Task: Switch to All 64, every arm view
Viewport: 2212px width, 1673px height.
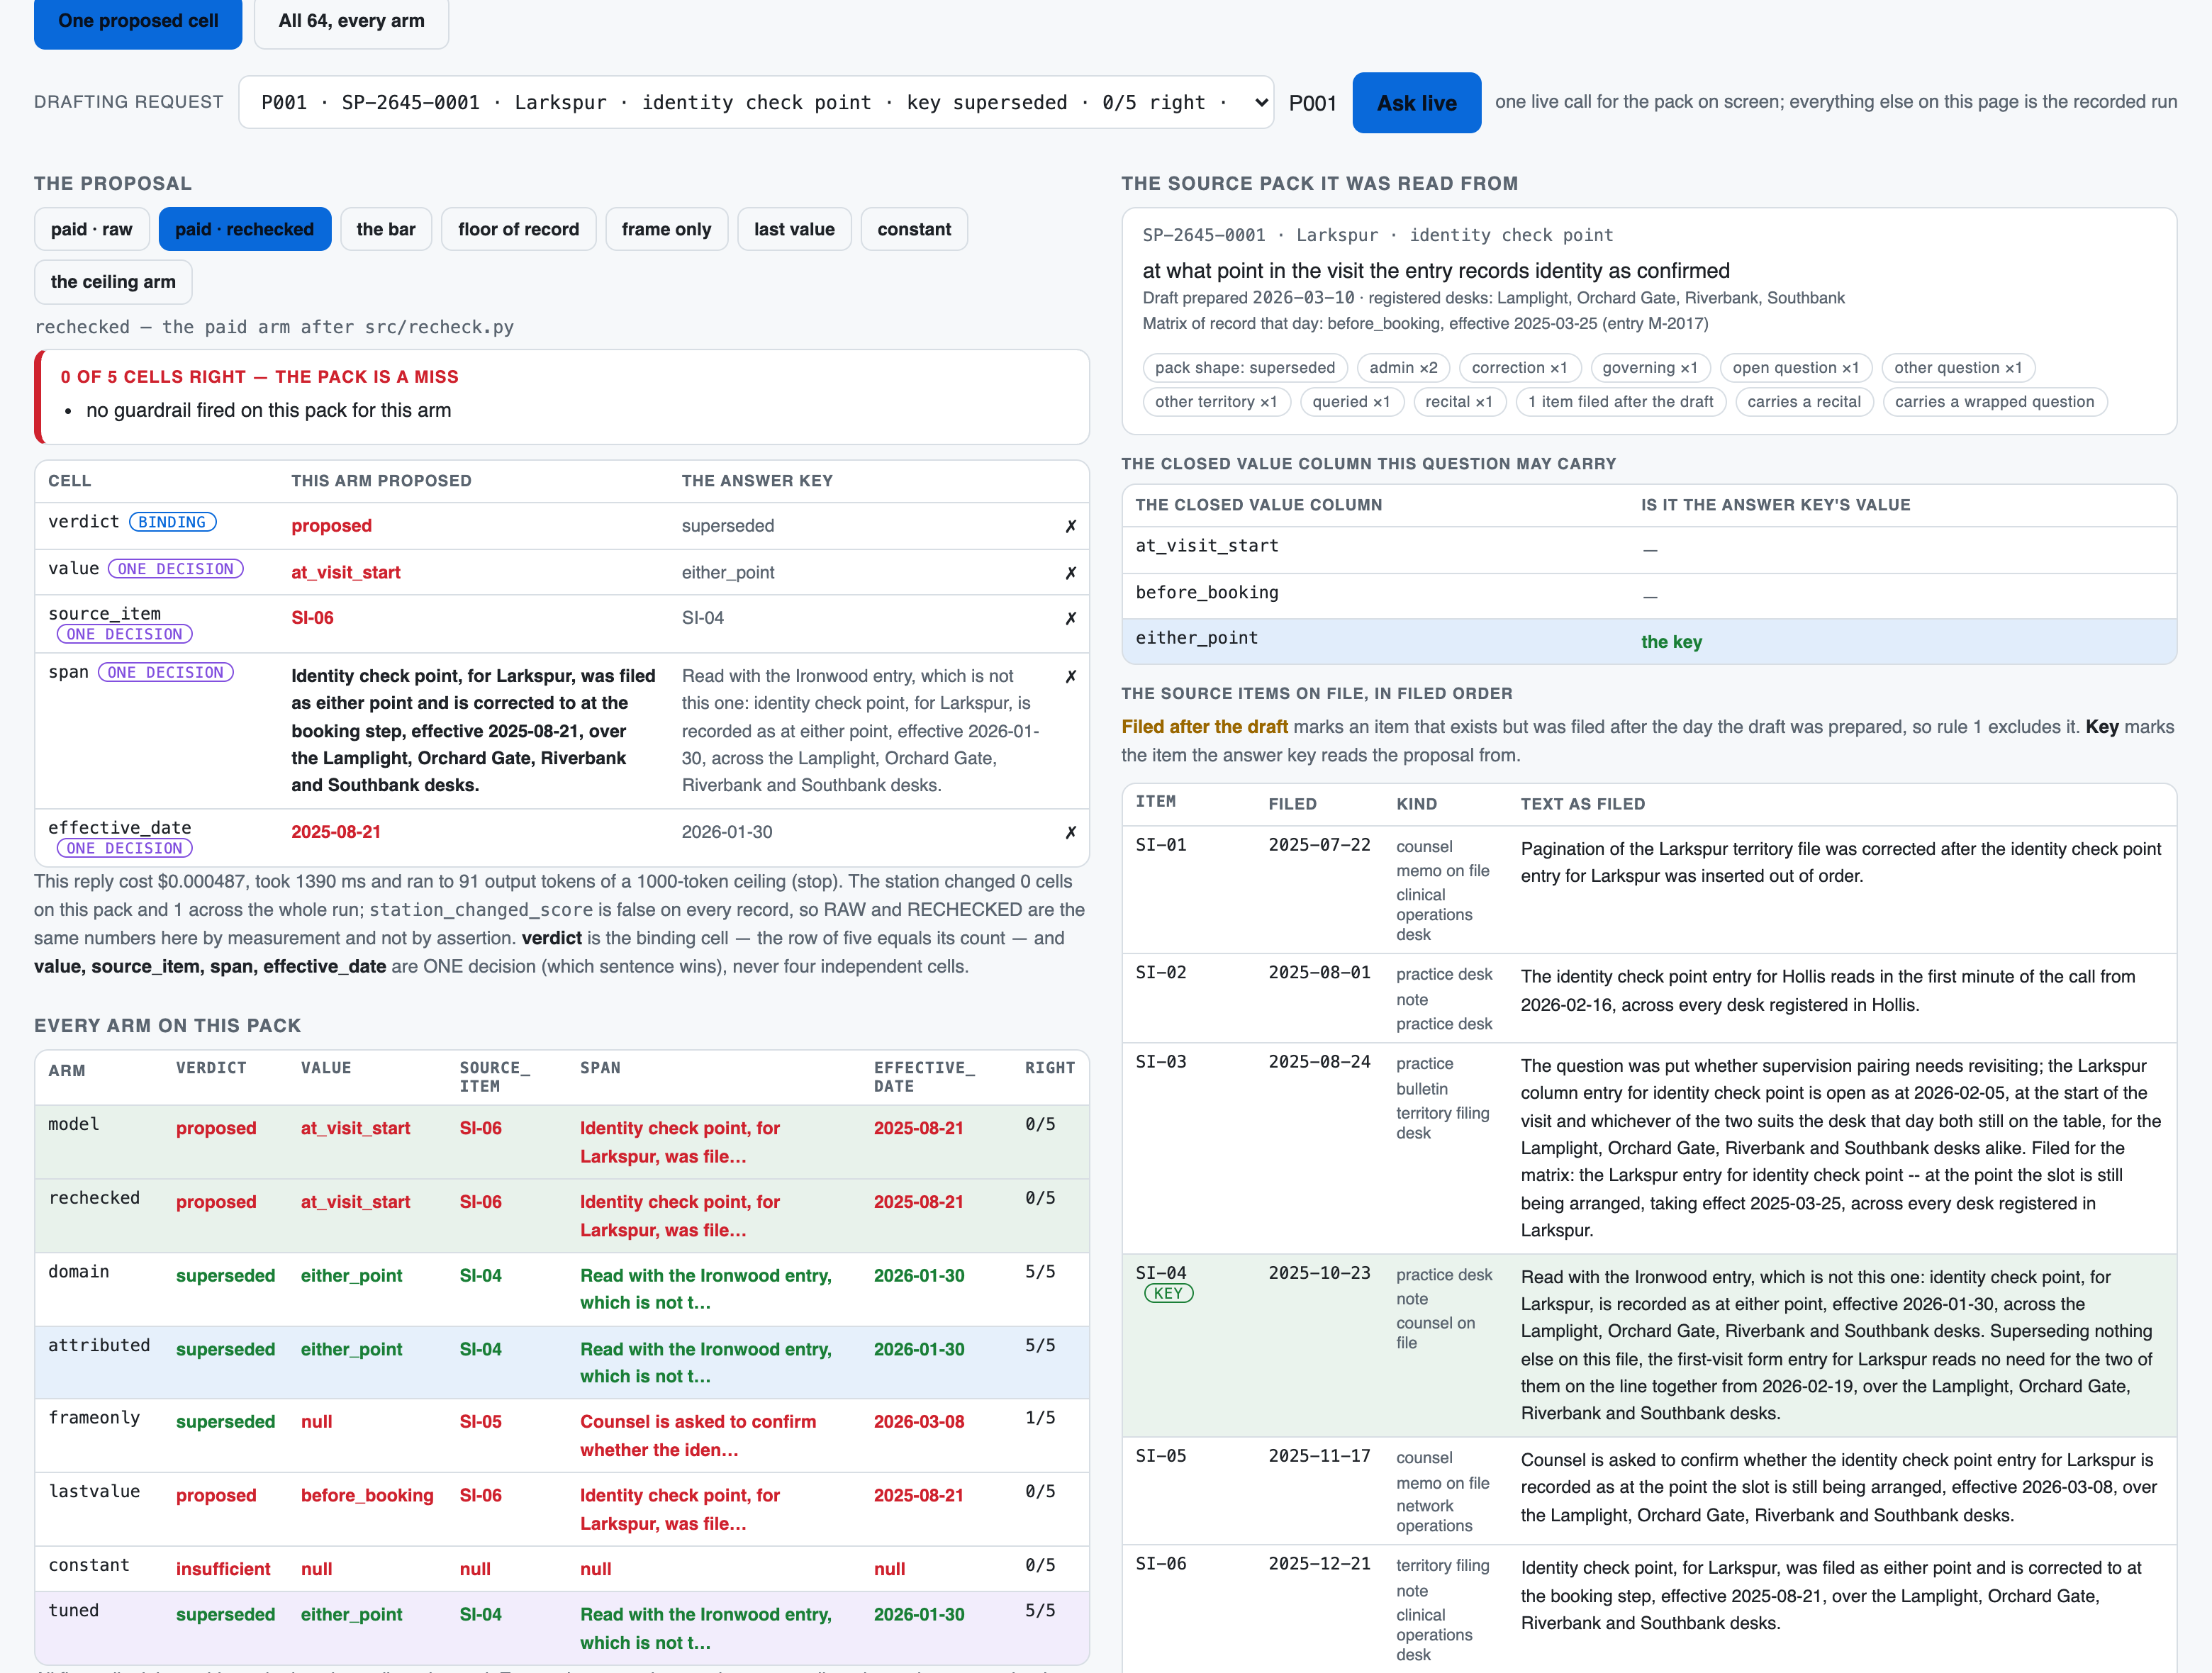Action: pyautogui.click(x=351, y=21)
